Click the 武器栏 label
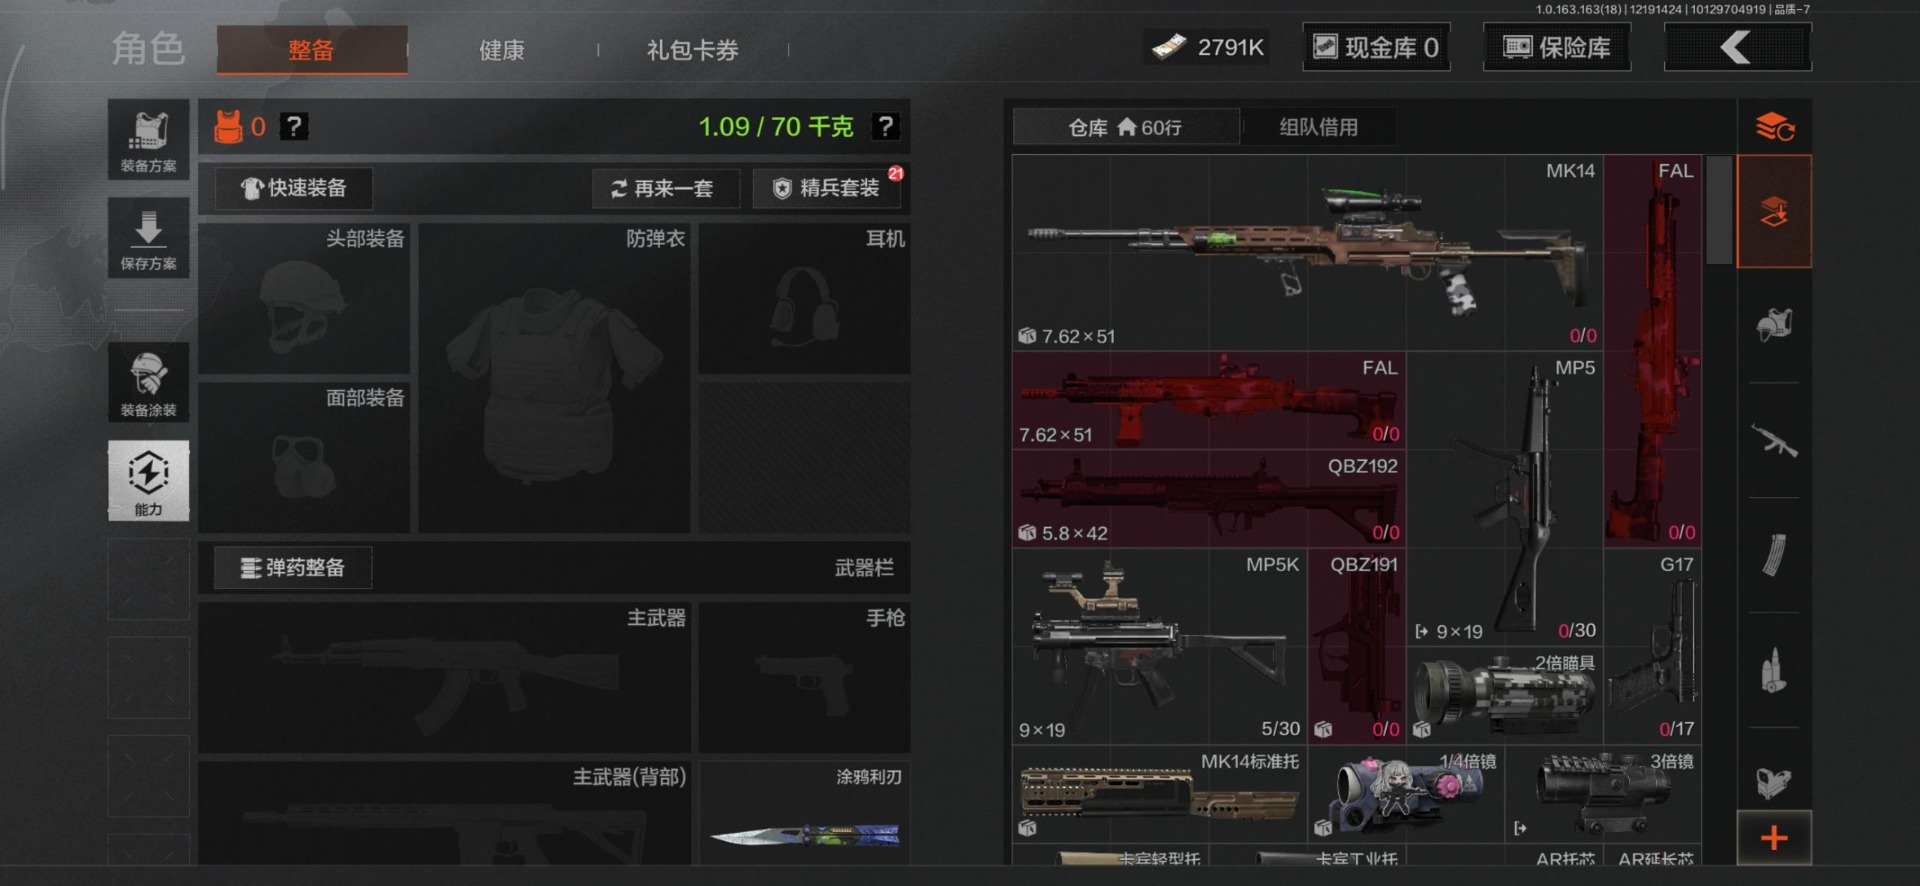Image resolution: width=1920 pixels, height=886 pixels. point(864,568)
